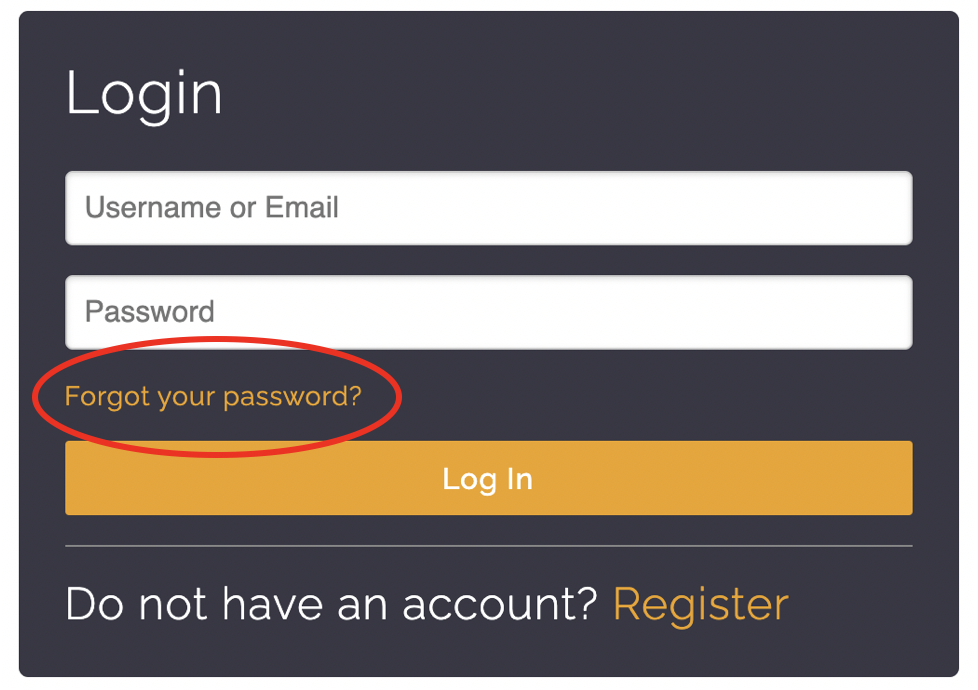
Task: Start password recovery via Forgot your password
Action: coord(213,397)
